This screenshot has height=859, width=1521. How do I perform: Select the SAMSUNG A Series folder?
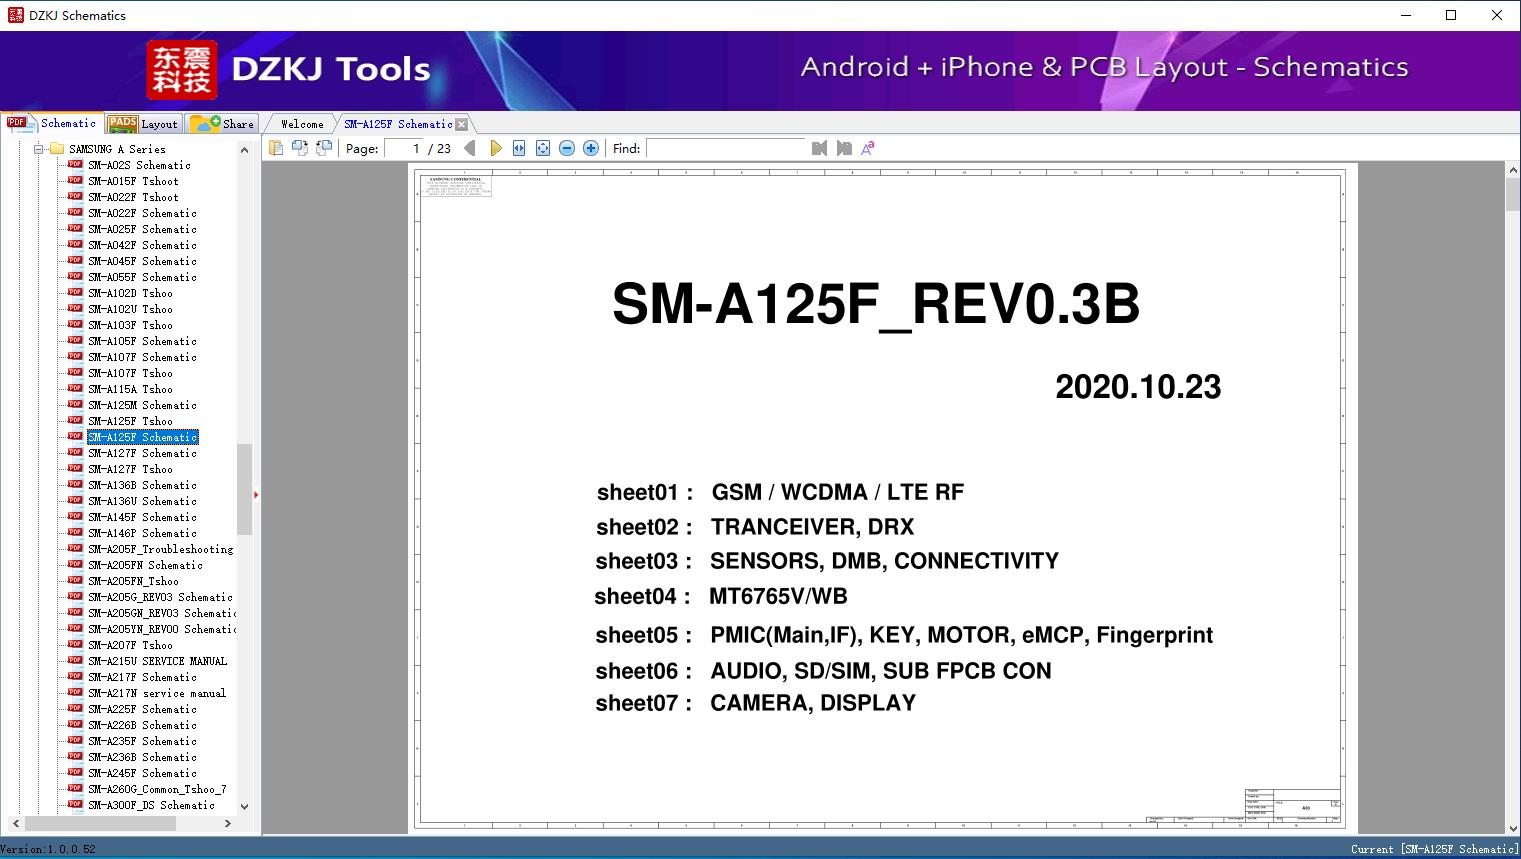click(x=117, y=149)
